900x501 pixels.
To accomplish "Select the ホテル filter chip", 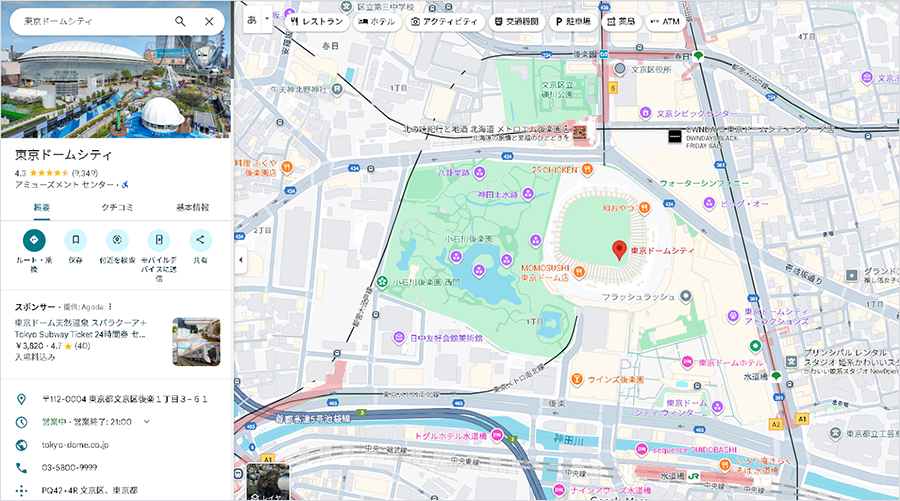I will point(375,21).
